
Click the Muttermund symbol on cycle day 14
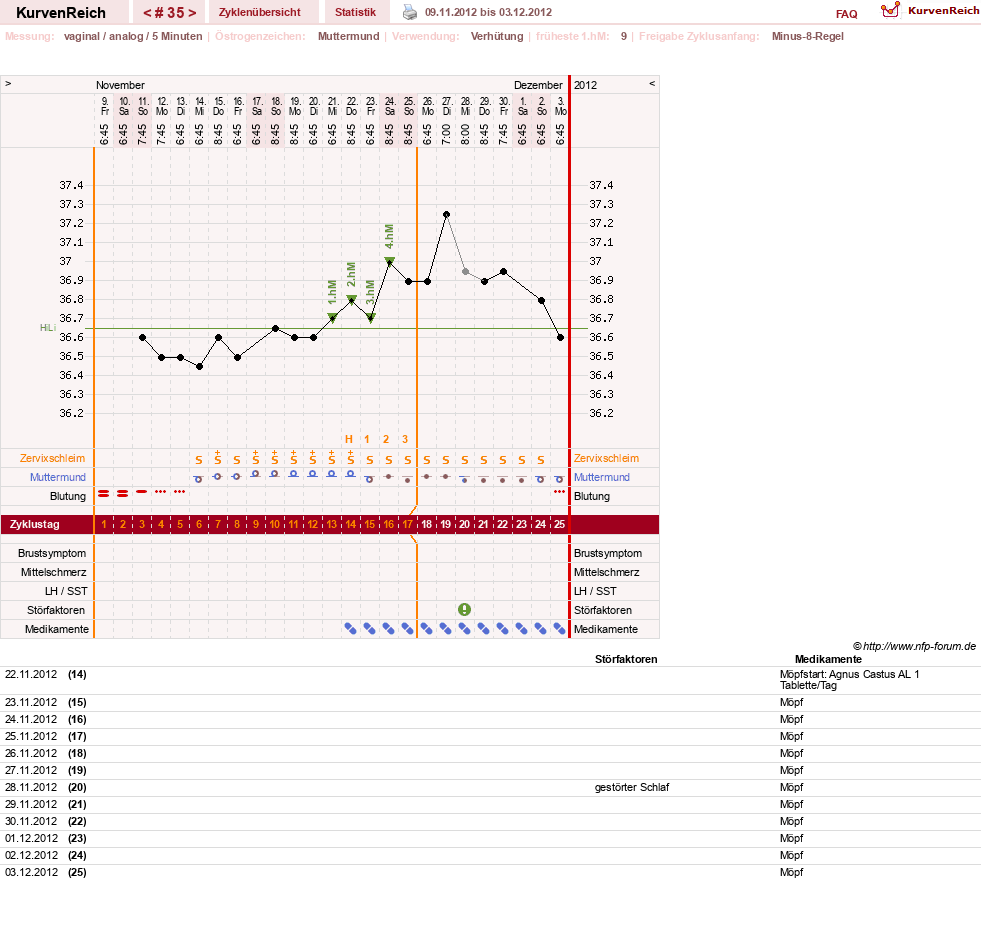(x=350, y=474)
